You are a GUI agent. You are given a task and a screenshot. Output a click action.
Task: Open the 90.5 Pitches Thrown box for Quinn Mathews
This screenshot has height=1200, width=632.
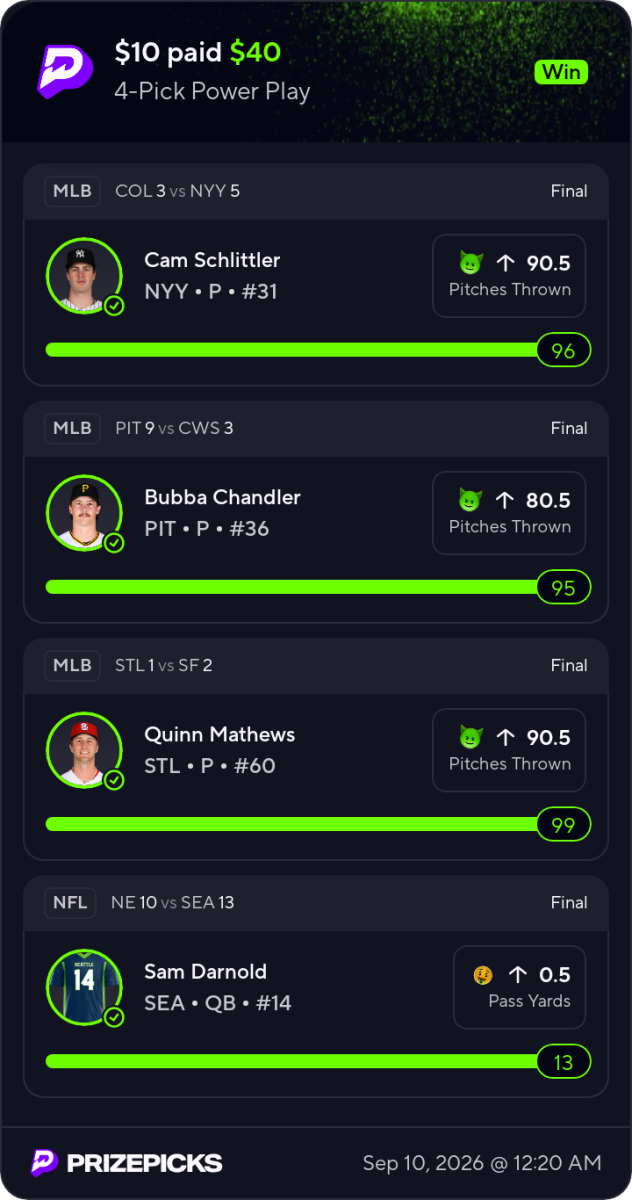[509, 750]
